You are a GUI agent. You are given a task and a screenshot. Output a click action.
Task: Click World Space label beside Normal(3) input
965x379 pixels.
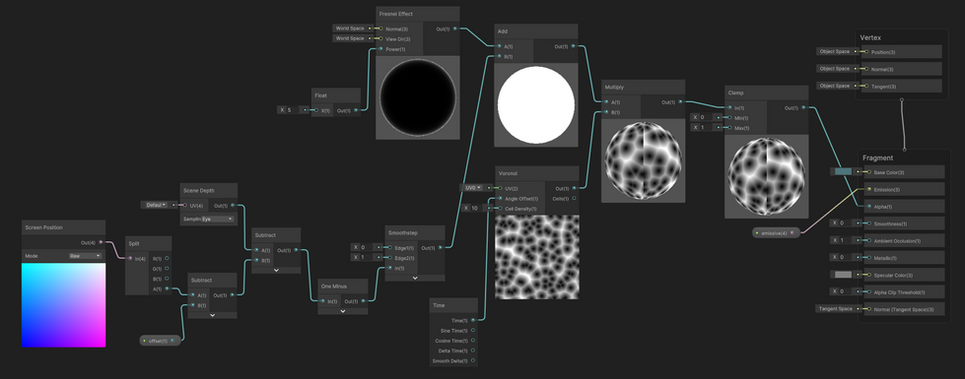click(350, 28)
